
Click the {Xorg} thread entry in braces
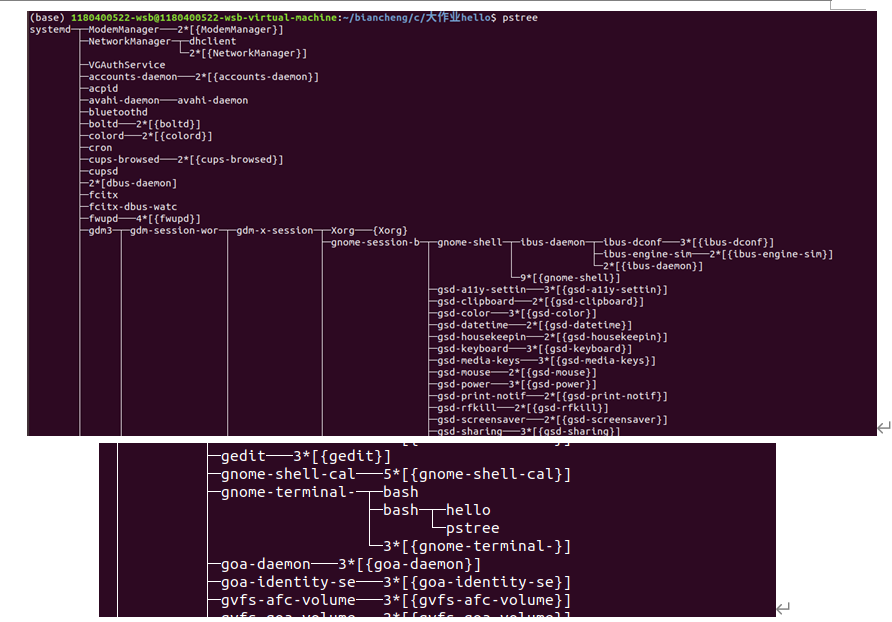coord(390,230)
